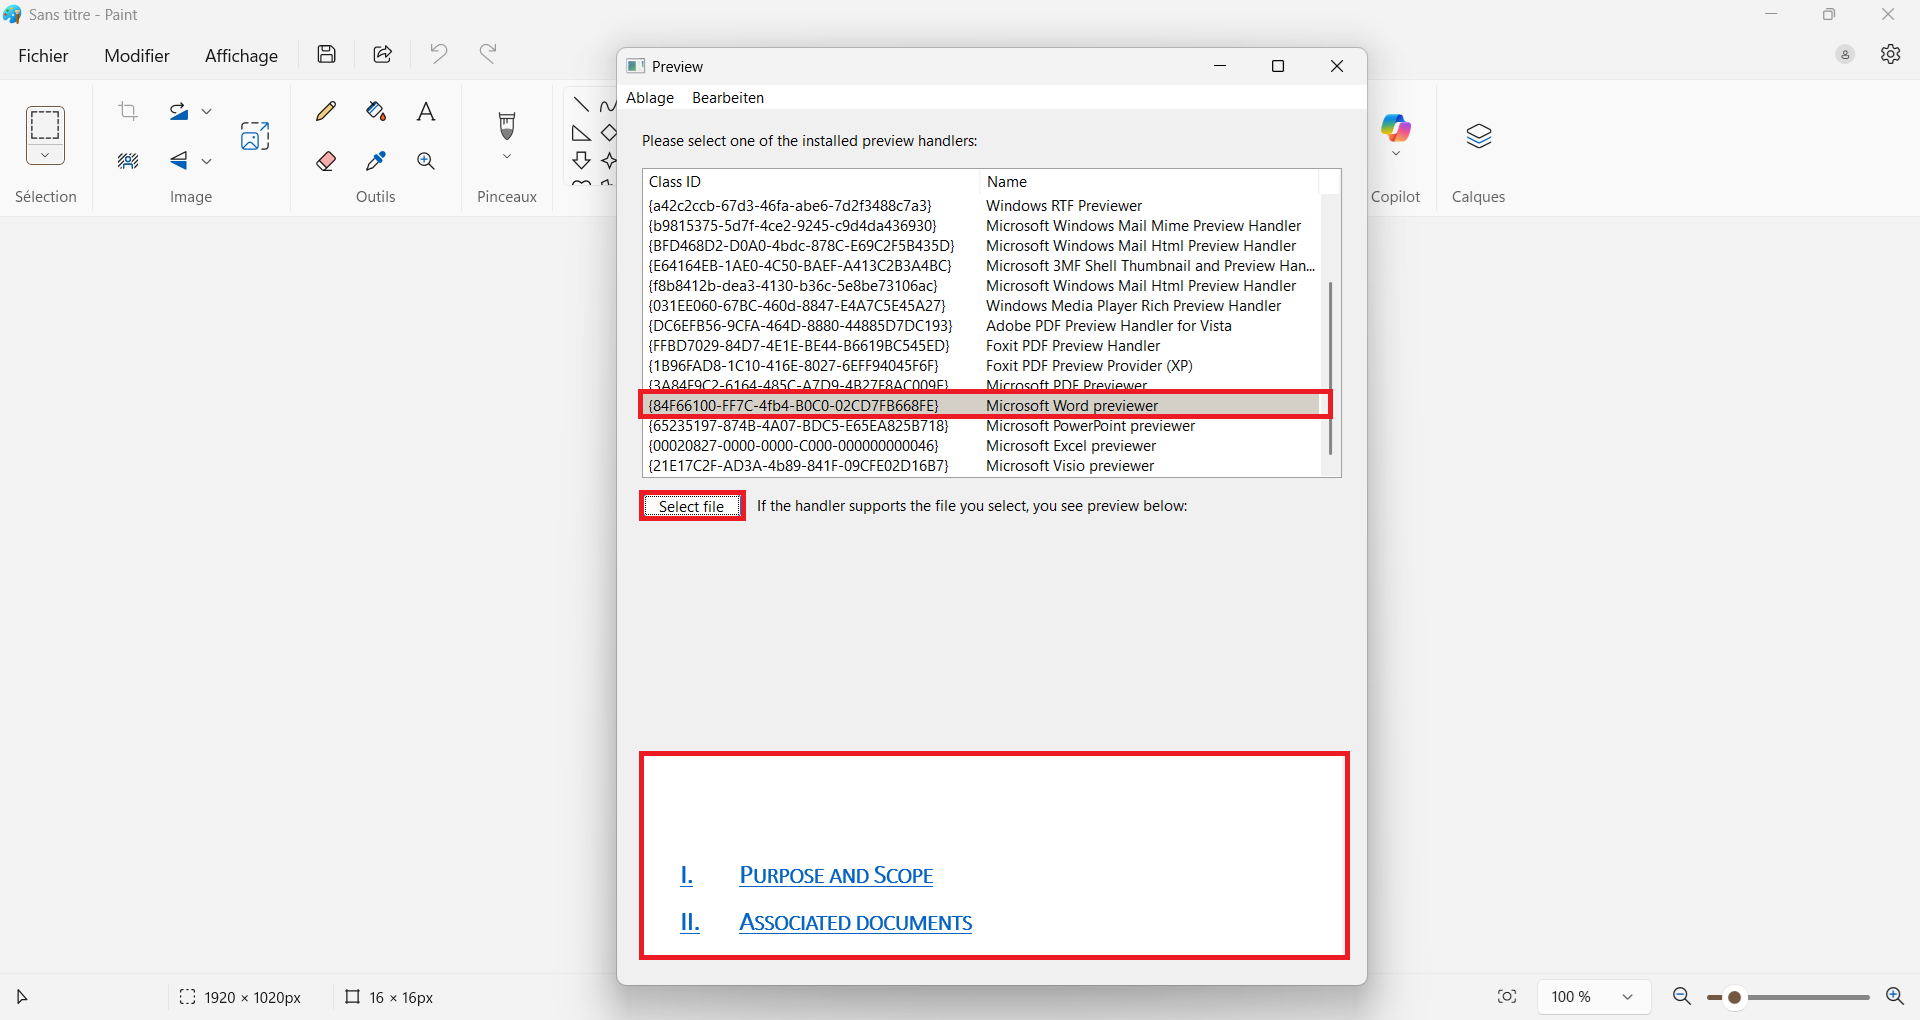Expand the Sélection tool options chevron
The width and height of the screenshot is (1920, 1020).
(x=45, y=155)
